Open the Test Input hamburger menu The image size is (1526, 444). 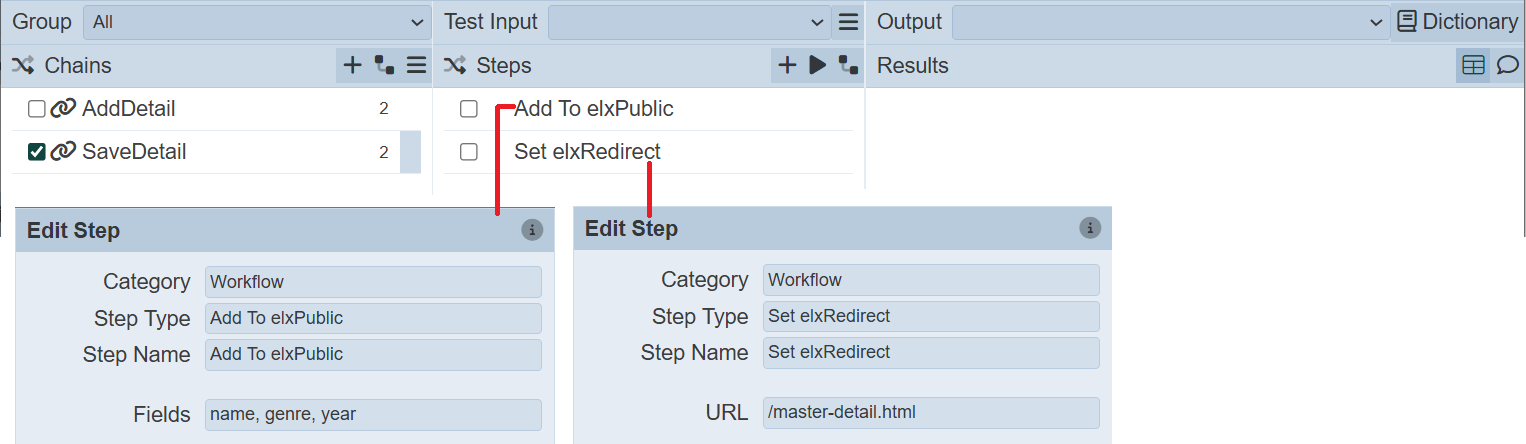click(x=848, y=22)
